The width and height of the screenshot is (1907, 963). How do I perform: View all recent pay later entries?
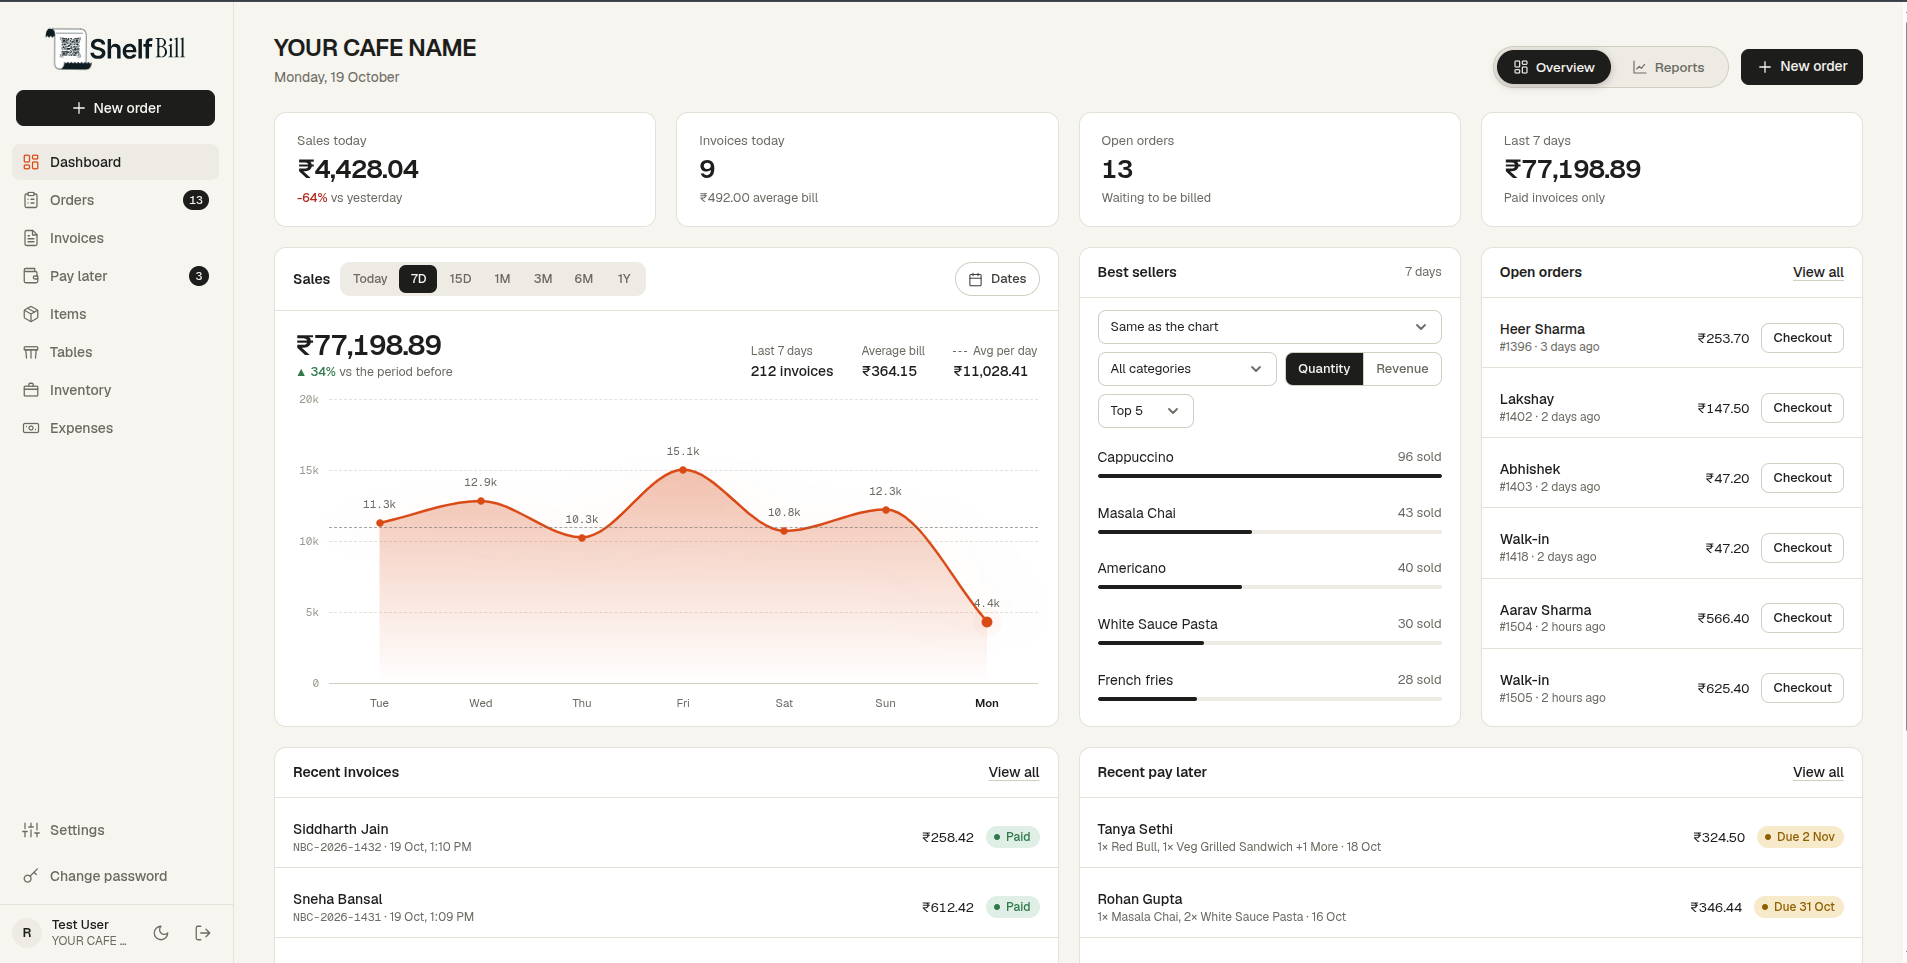pos(1818,772)
